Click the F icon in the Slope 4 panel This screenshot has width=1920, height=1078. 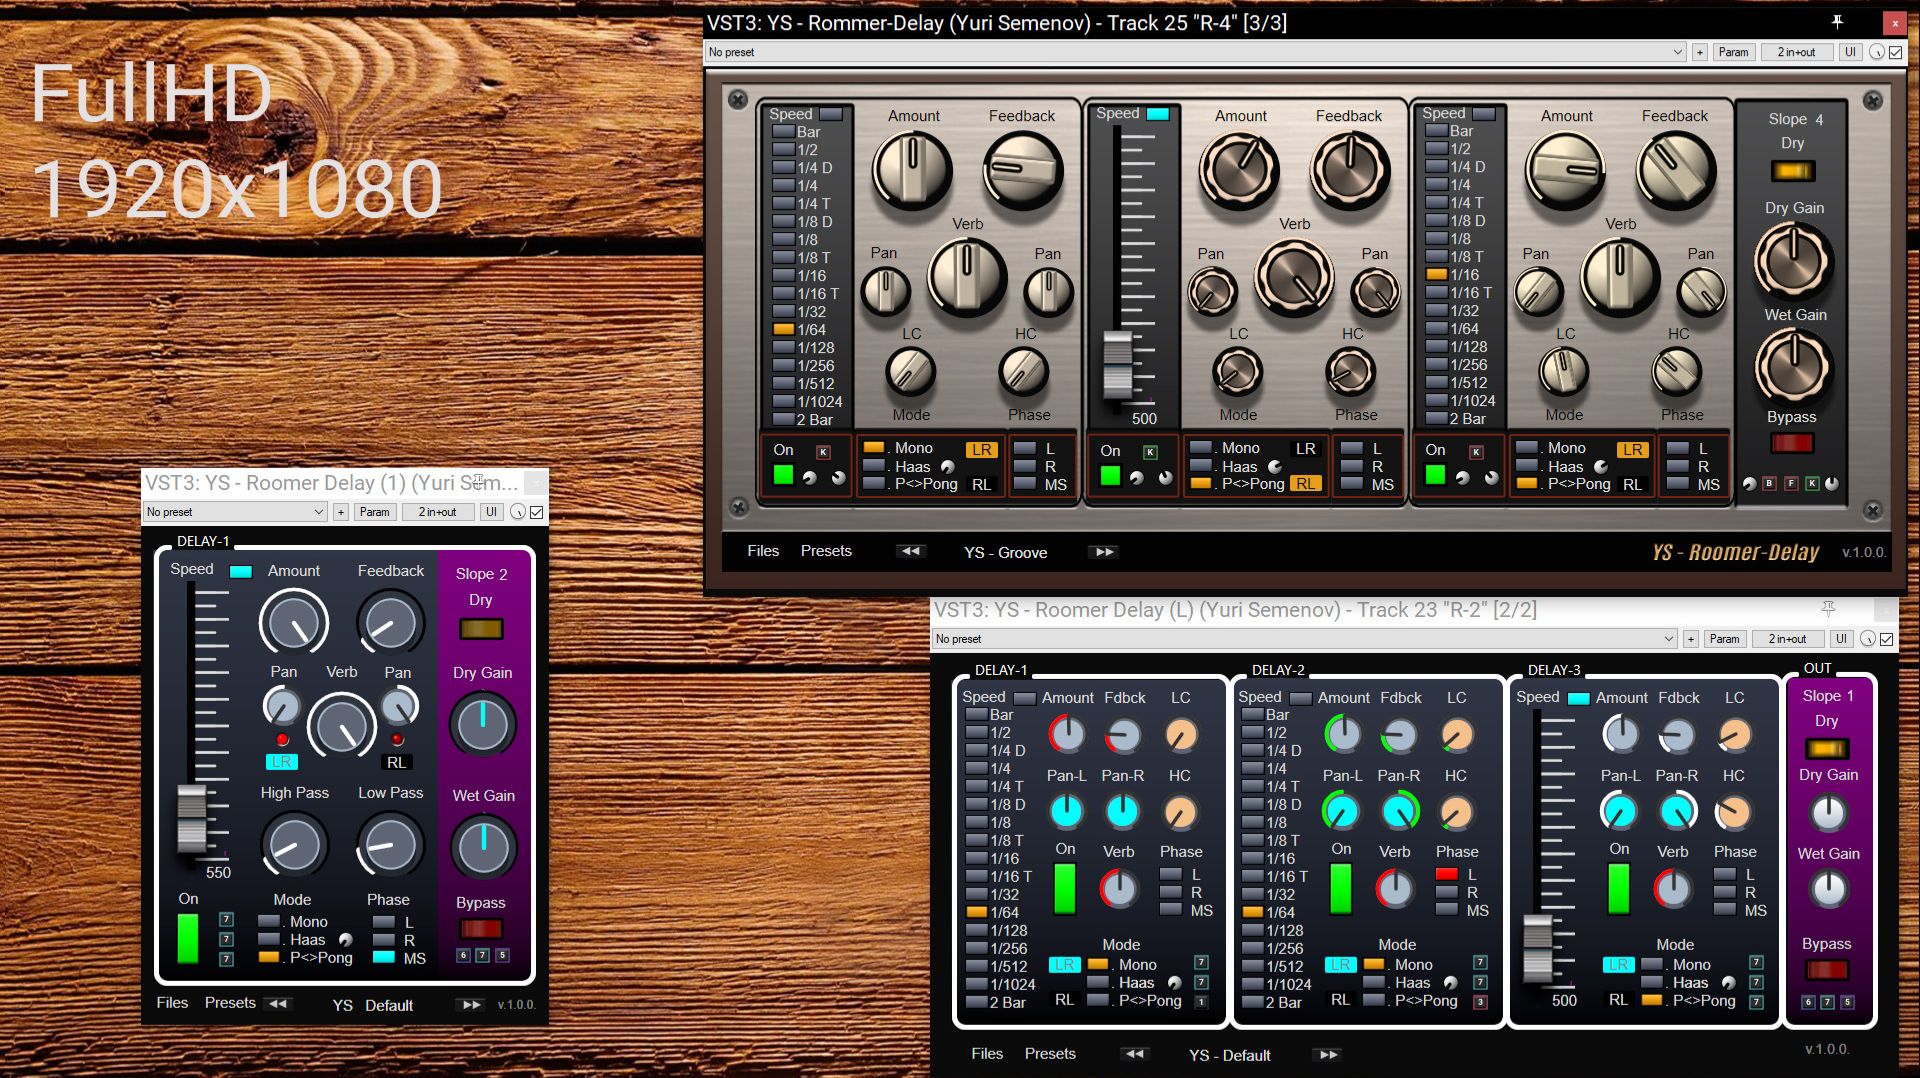click(x=1791, y=483)
